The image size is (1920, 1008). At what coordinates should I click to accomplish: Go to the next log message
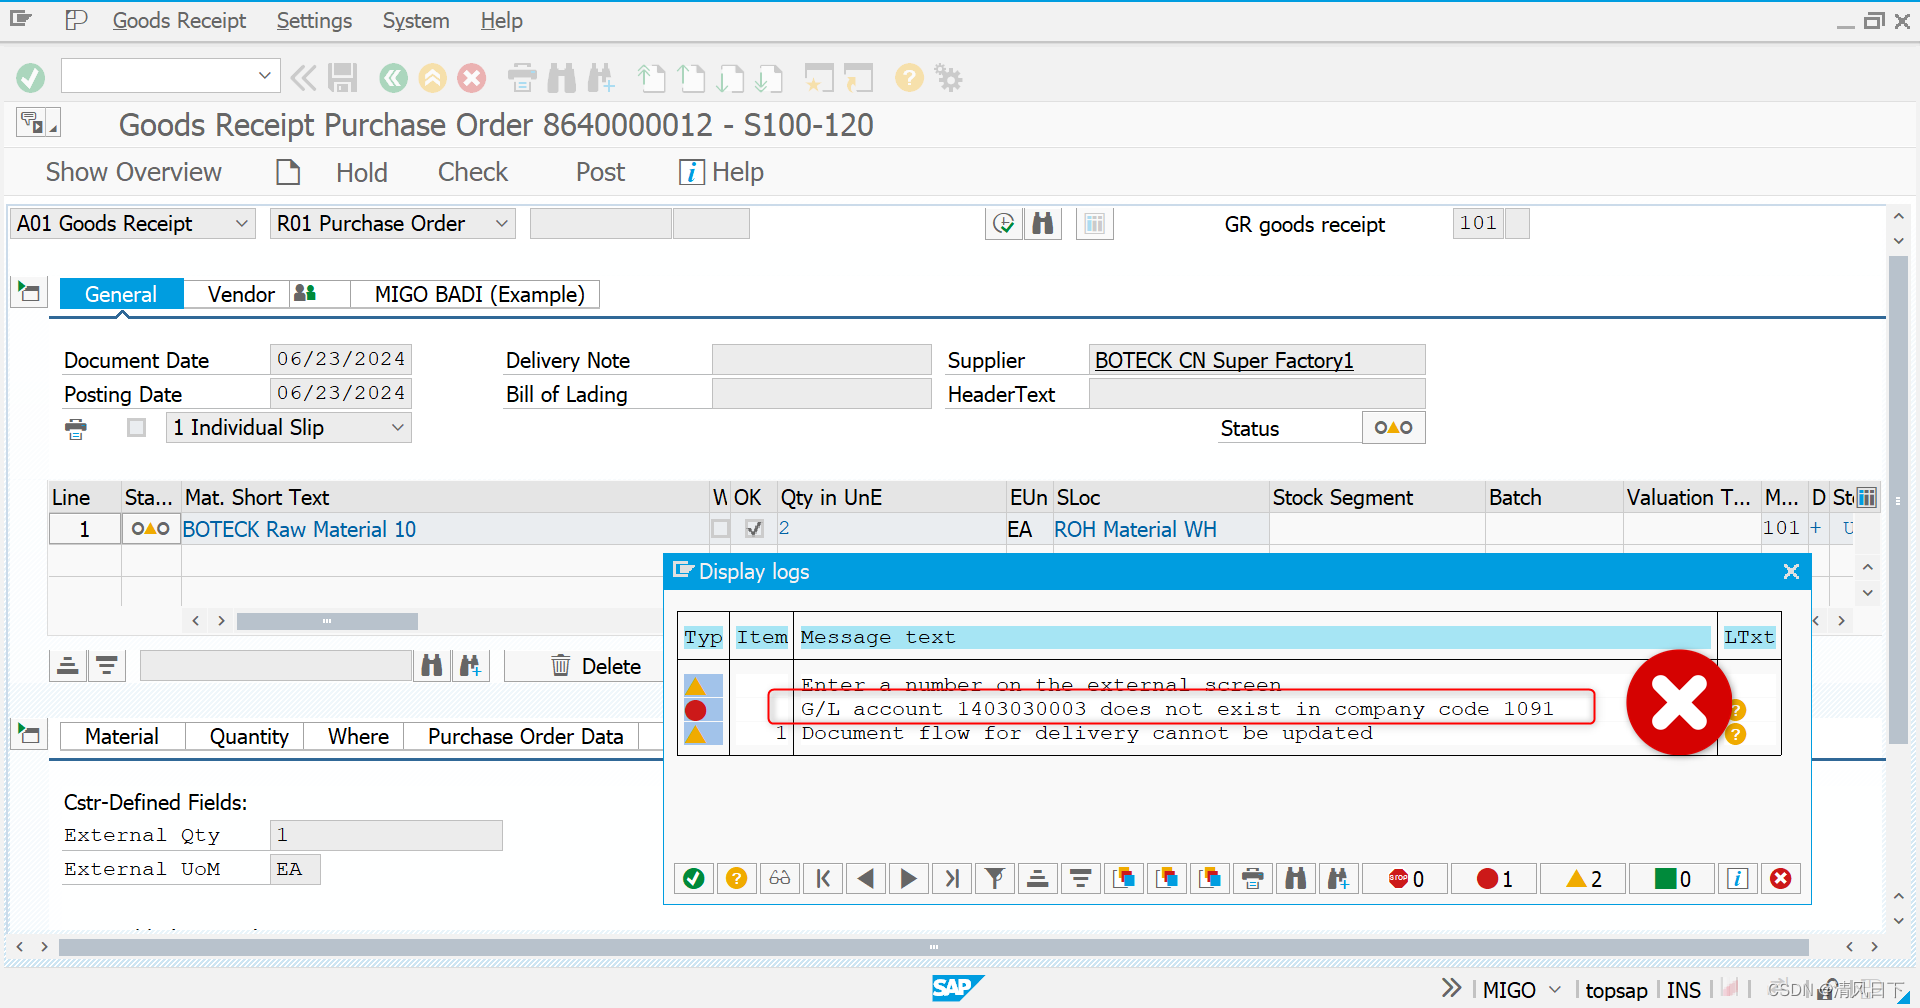point(909,878)
